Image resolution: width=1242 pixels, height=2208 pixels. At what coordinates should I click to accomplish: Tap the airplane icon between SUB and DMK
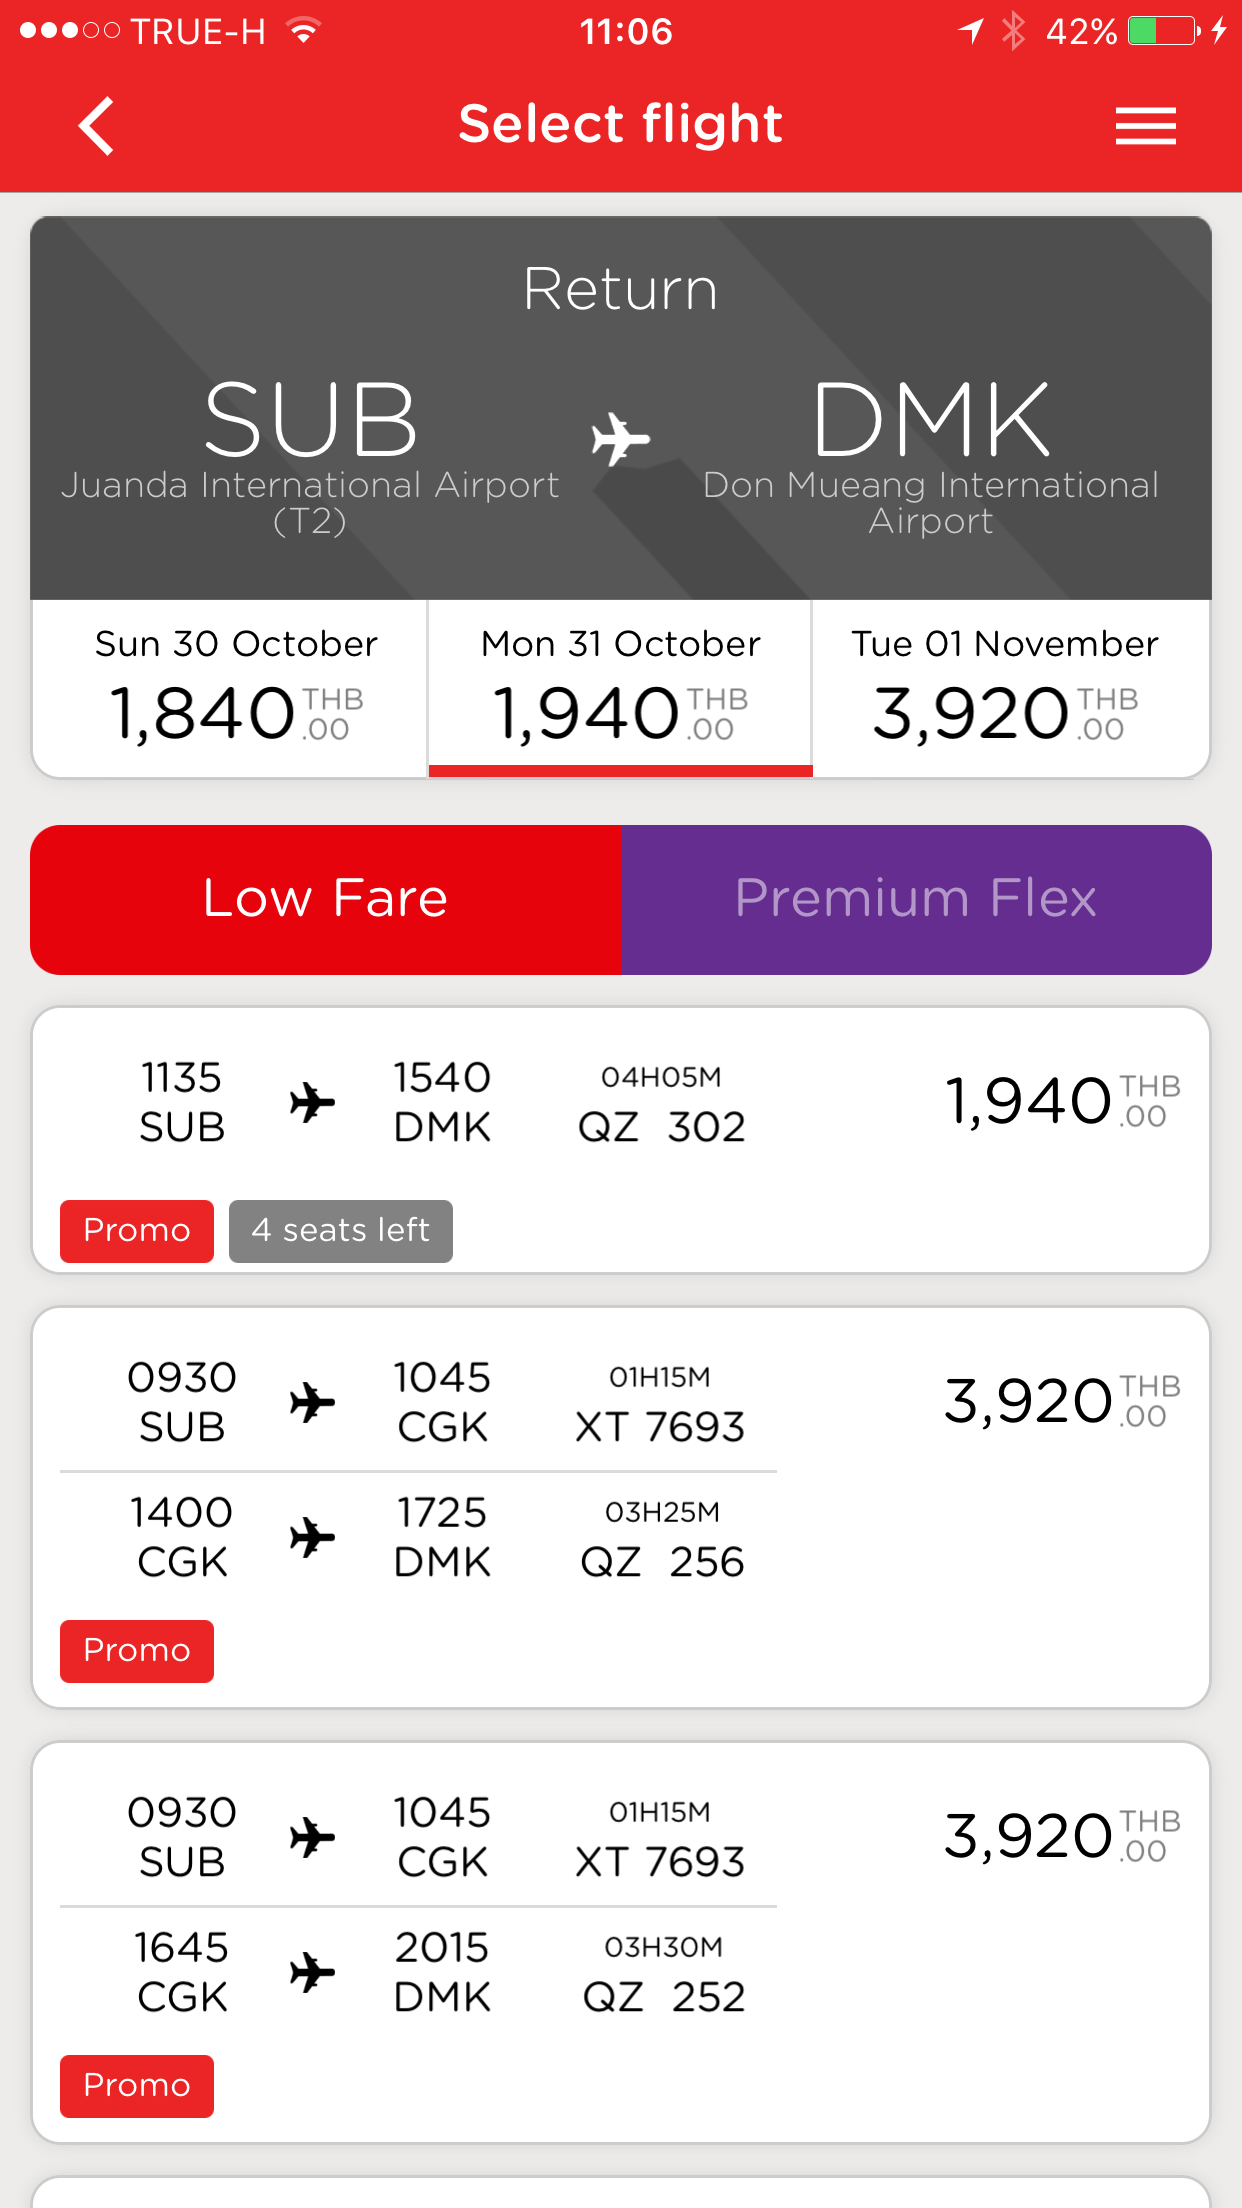click(x=620, y=438)
